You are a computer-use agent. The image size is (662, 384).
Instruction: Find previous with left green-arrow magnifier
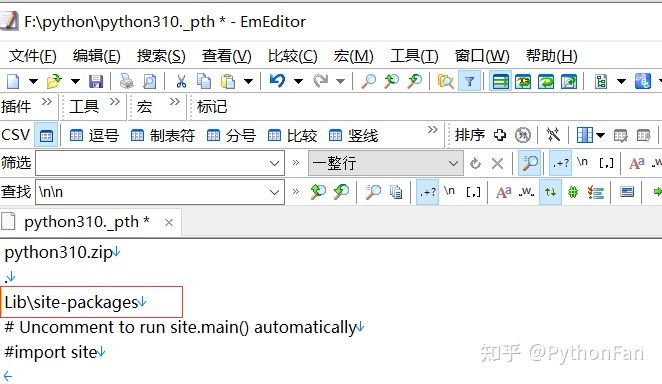pos(318,192)
